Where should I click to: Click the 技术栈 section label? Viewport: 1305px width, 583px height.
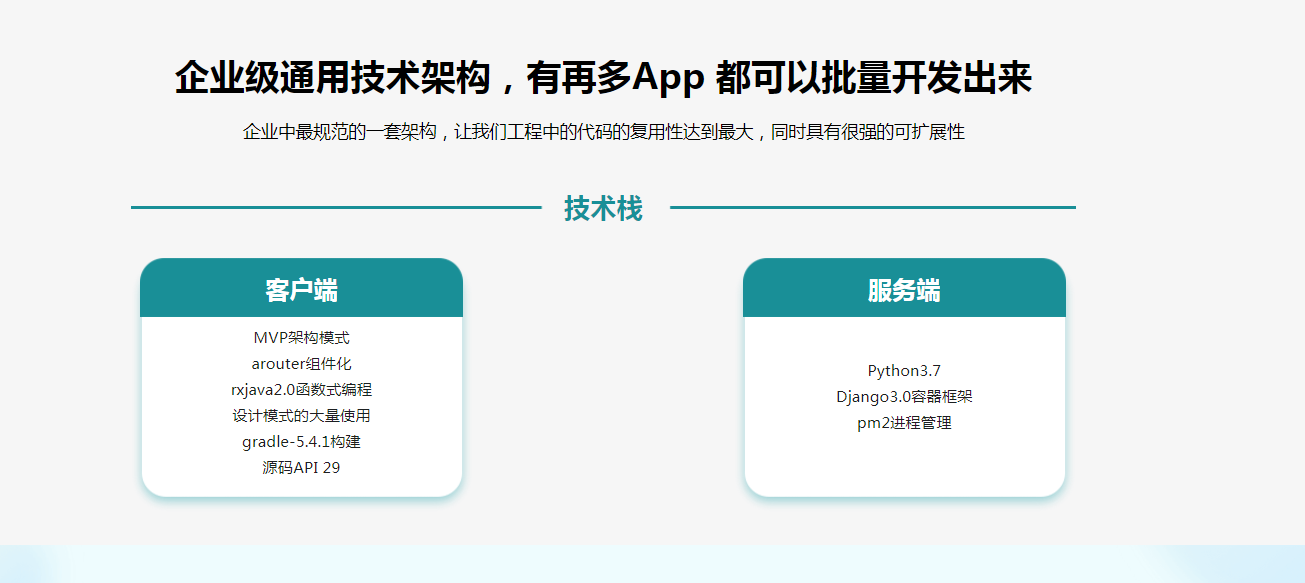[x=605, y=207]
